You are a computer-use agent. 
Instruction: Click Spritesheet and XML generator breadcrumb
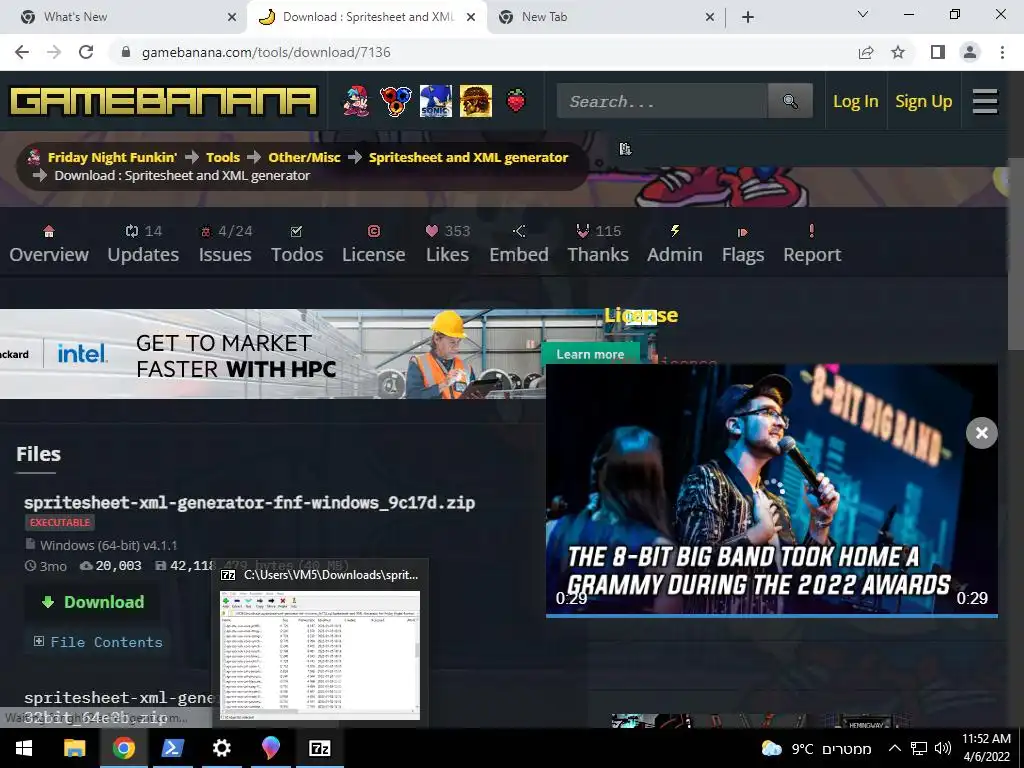point(468,157)
